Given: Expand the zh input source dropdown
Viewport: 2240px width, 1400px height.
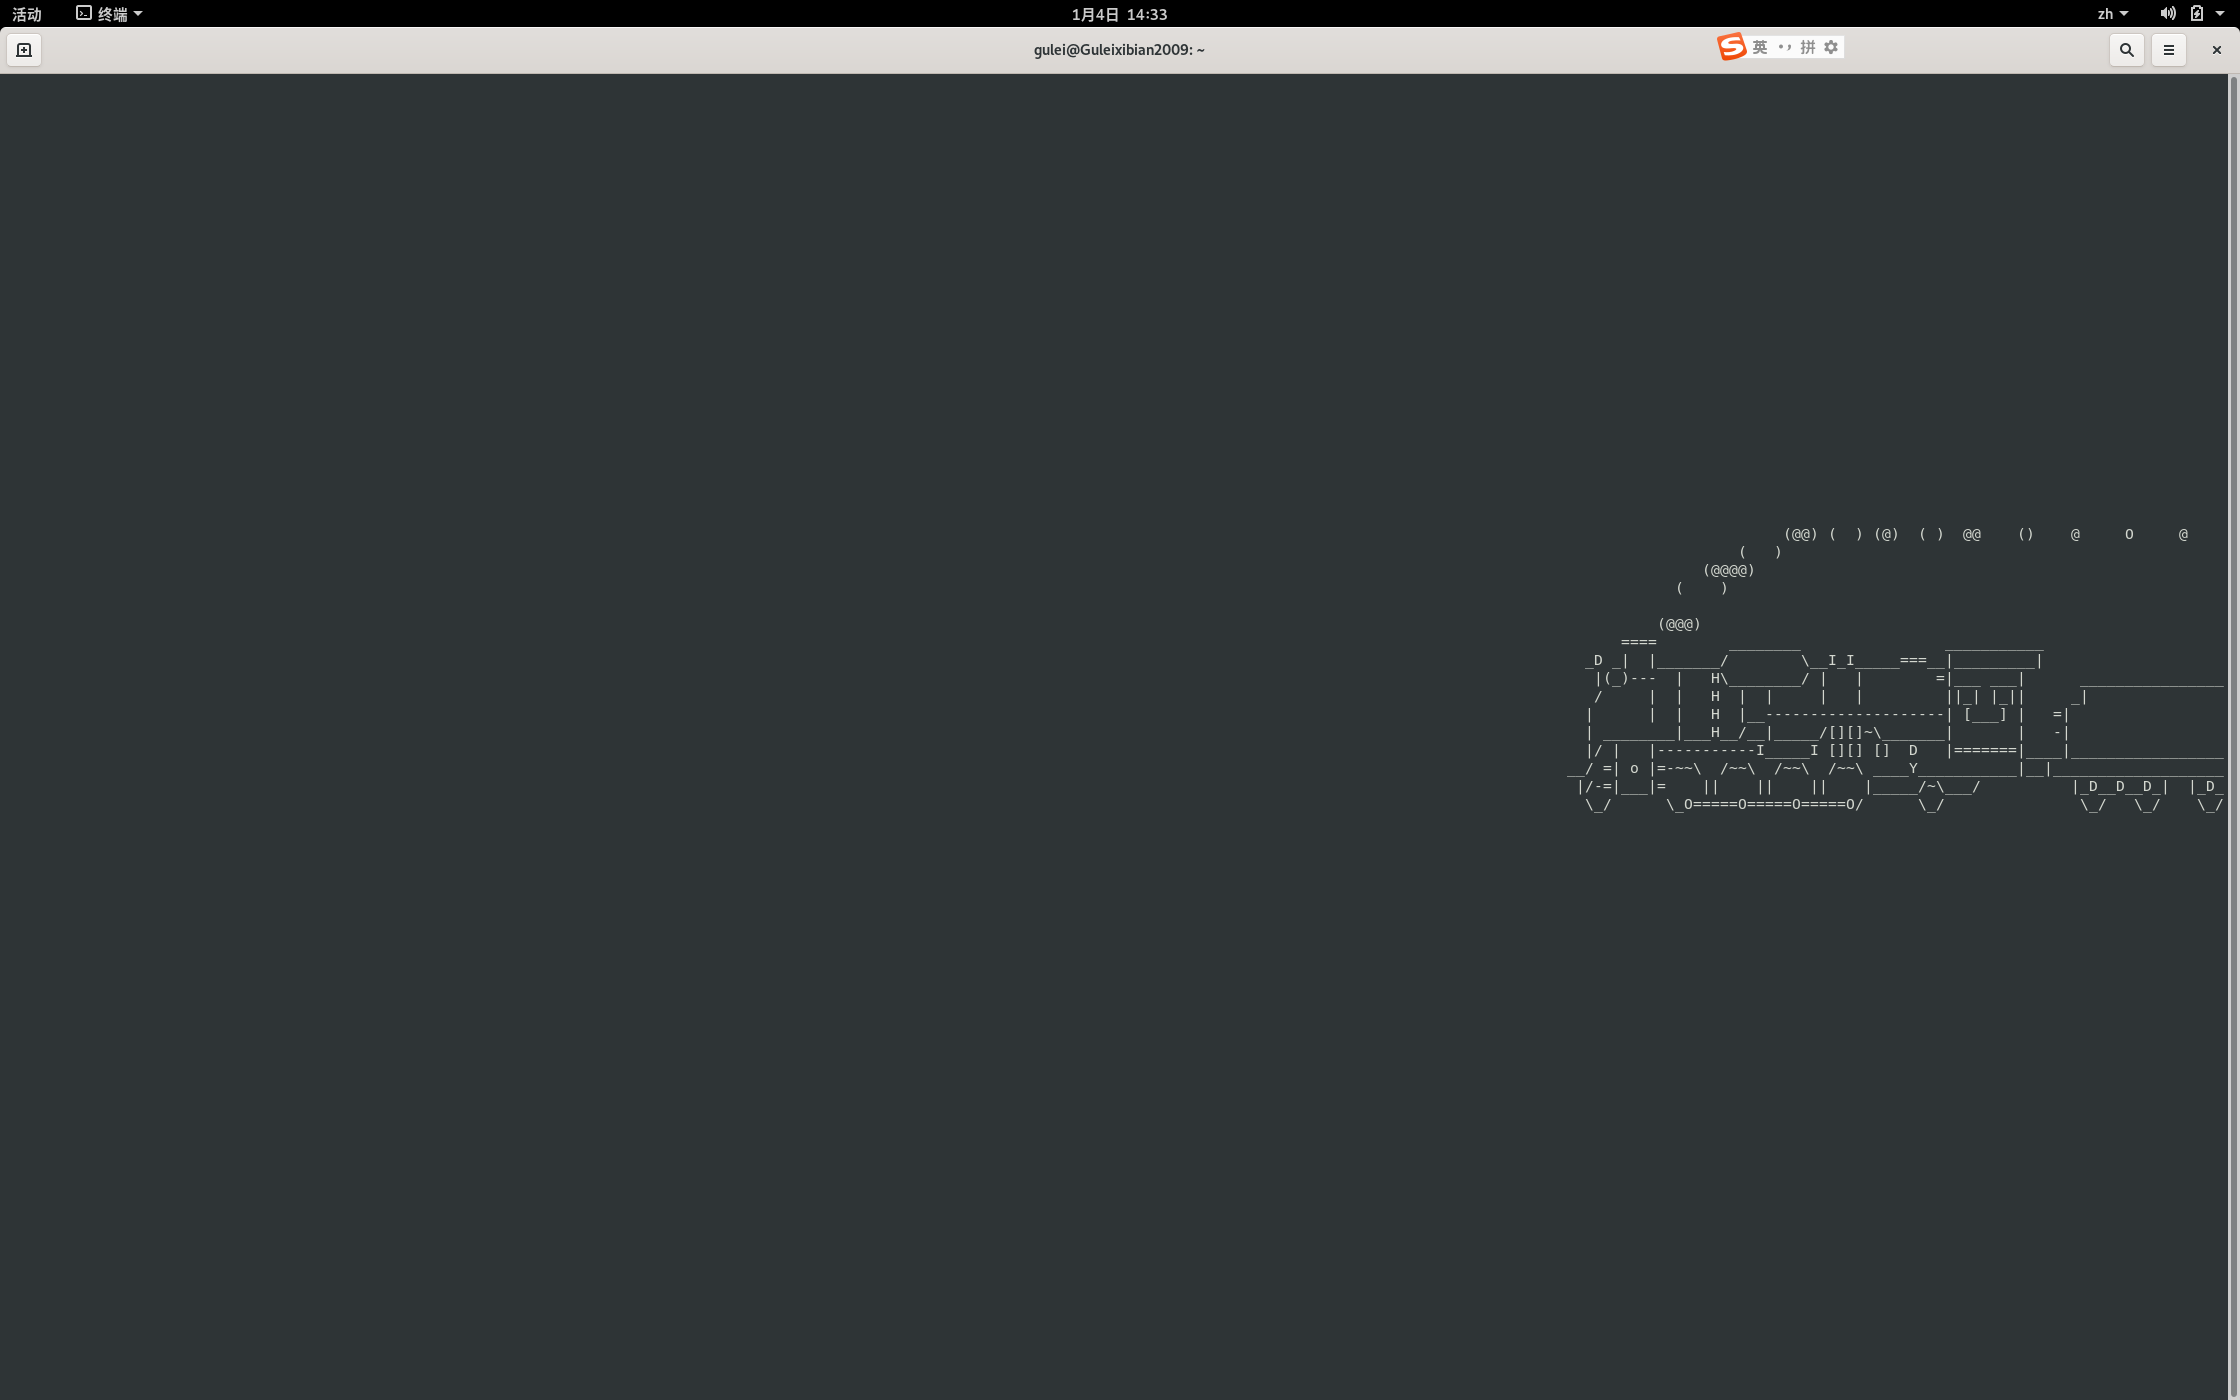Looking at the screenshot, I should coord(2112,14).
